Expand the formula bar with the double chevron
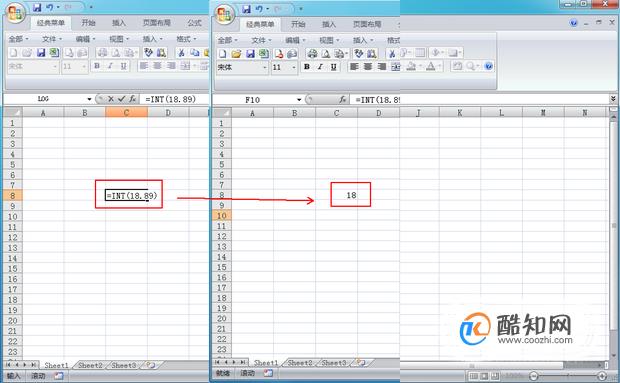The image size is (620, 383). (x=613, y=98)
